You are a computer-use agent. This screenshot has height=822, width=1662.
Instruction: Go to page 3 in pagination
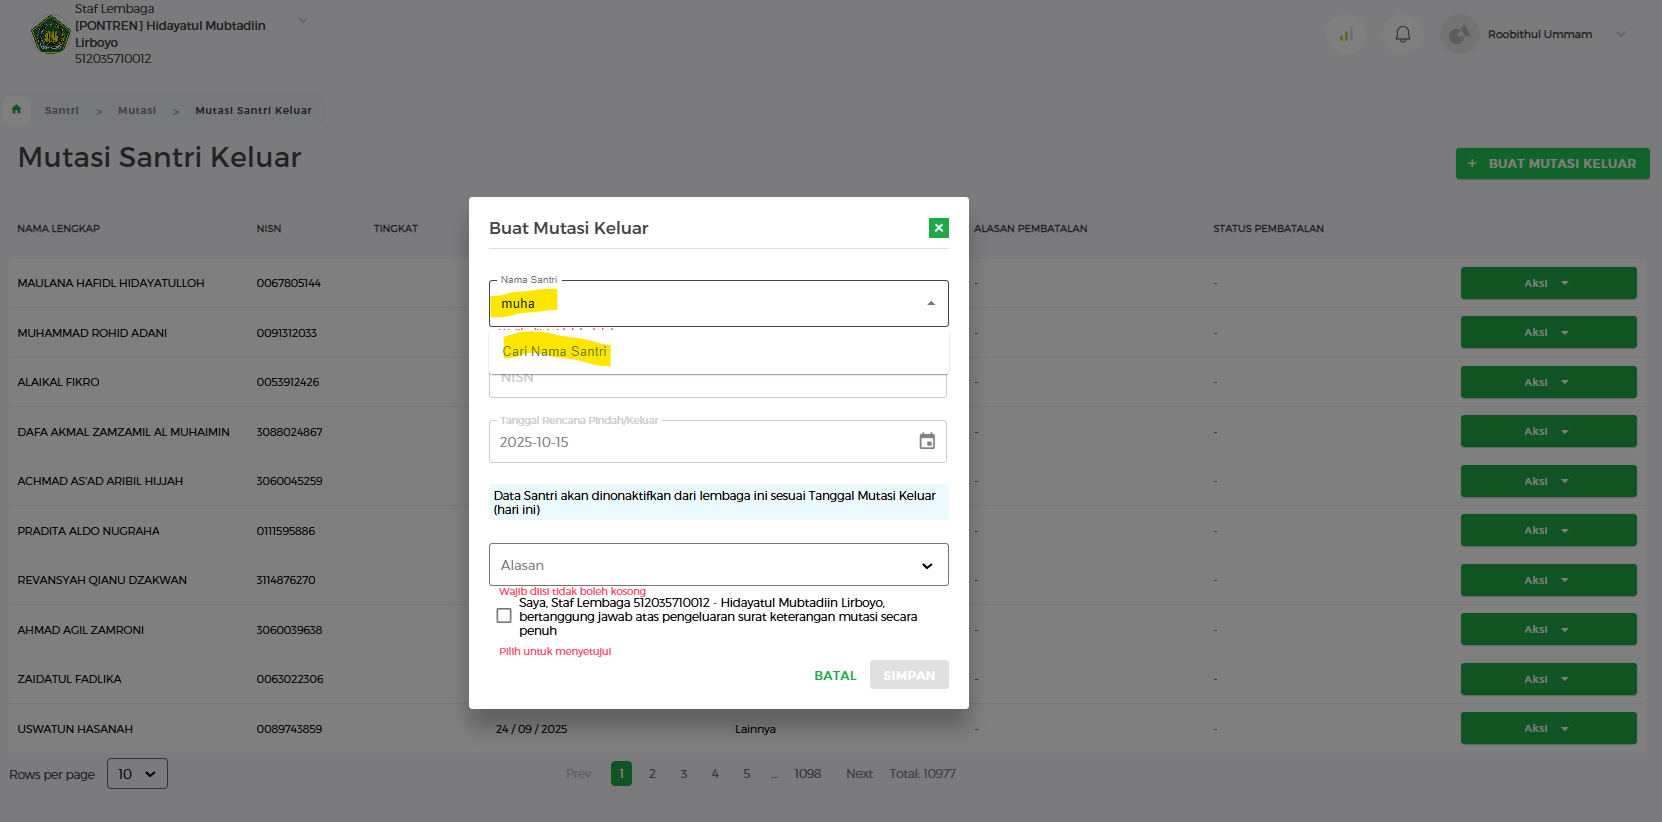point(684,774)
